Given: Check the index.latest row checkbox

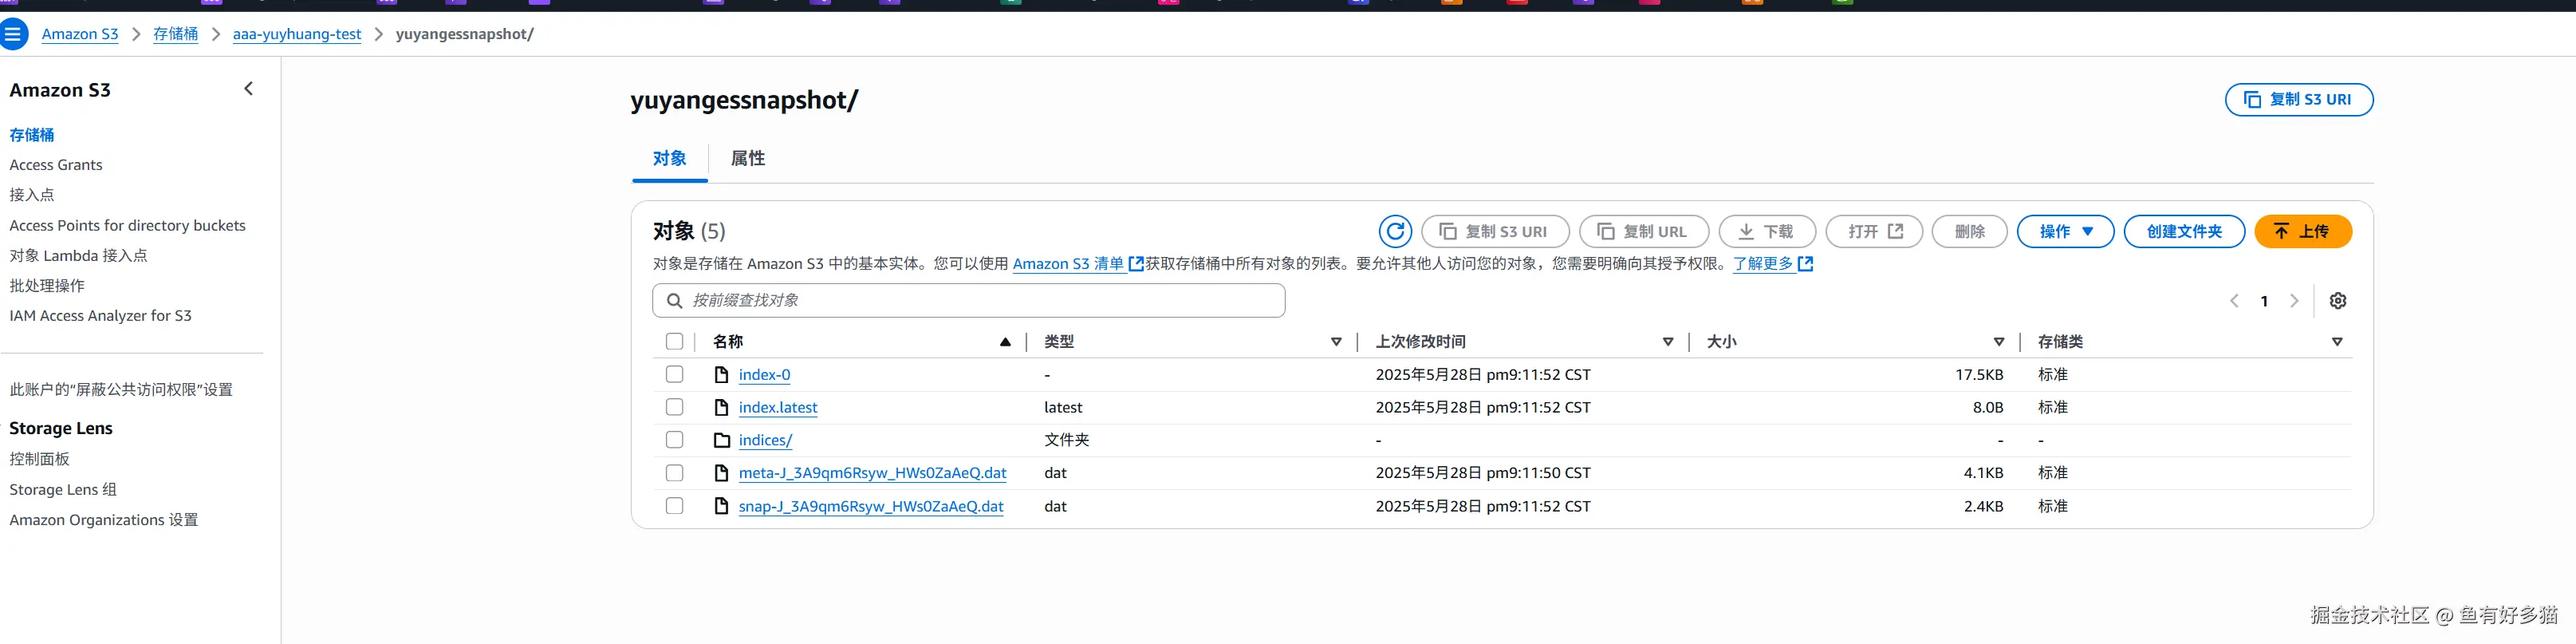Looking at the screenshot, I should (x=674, y=407).
